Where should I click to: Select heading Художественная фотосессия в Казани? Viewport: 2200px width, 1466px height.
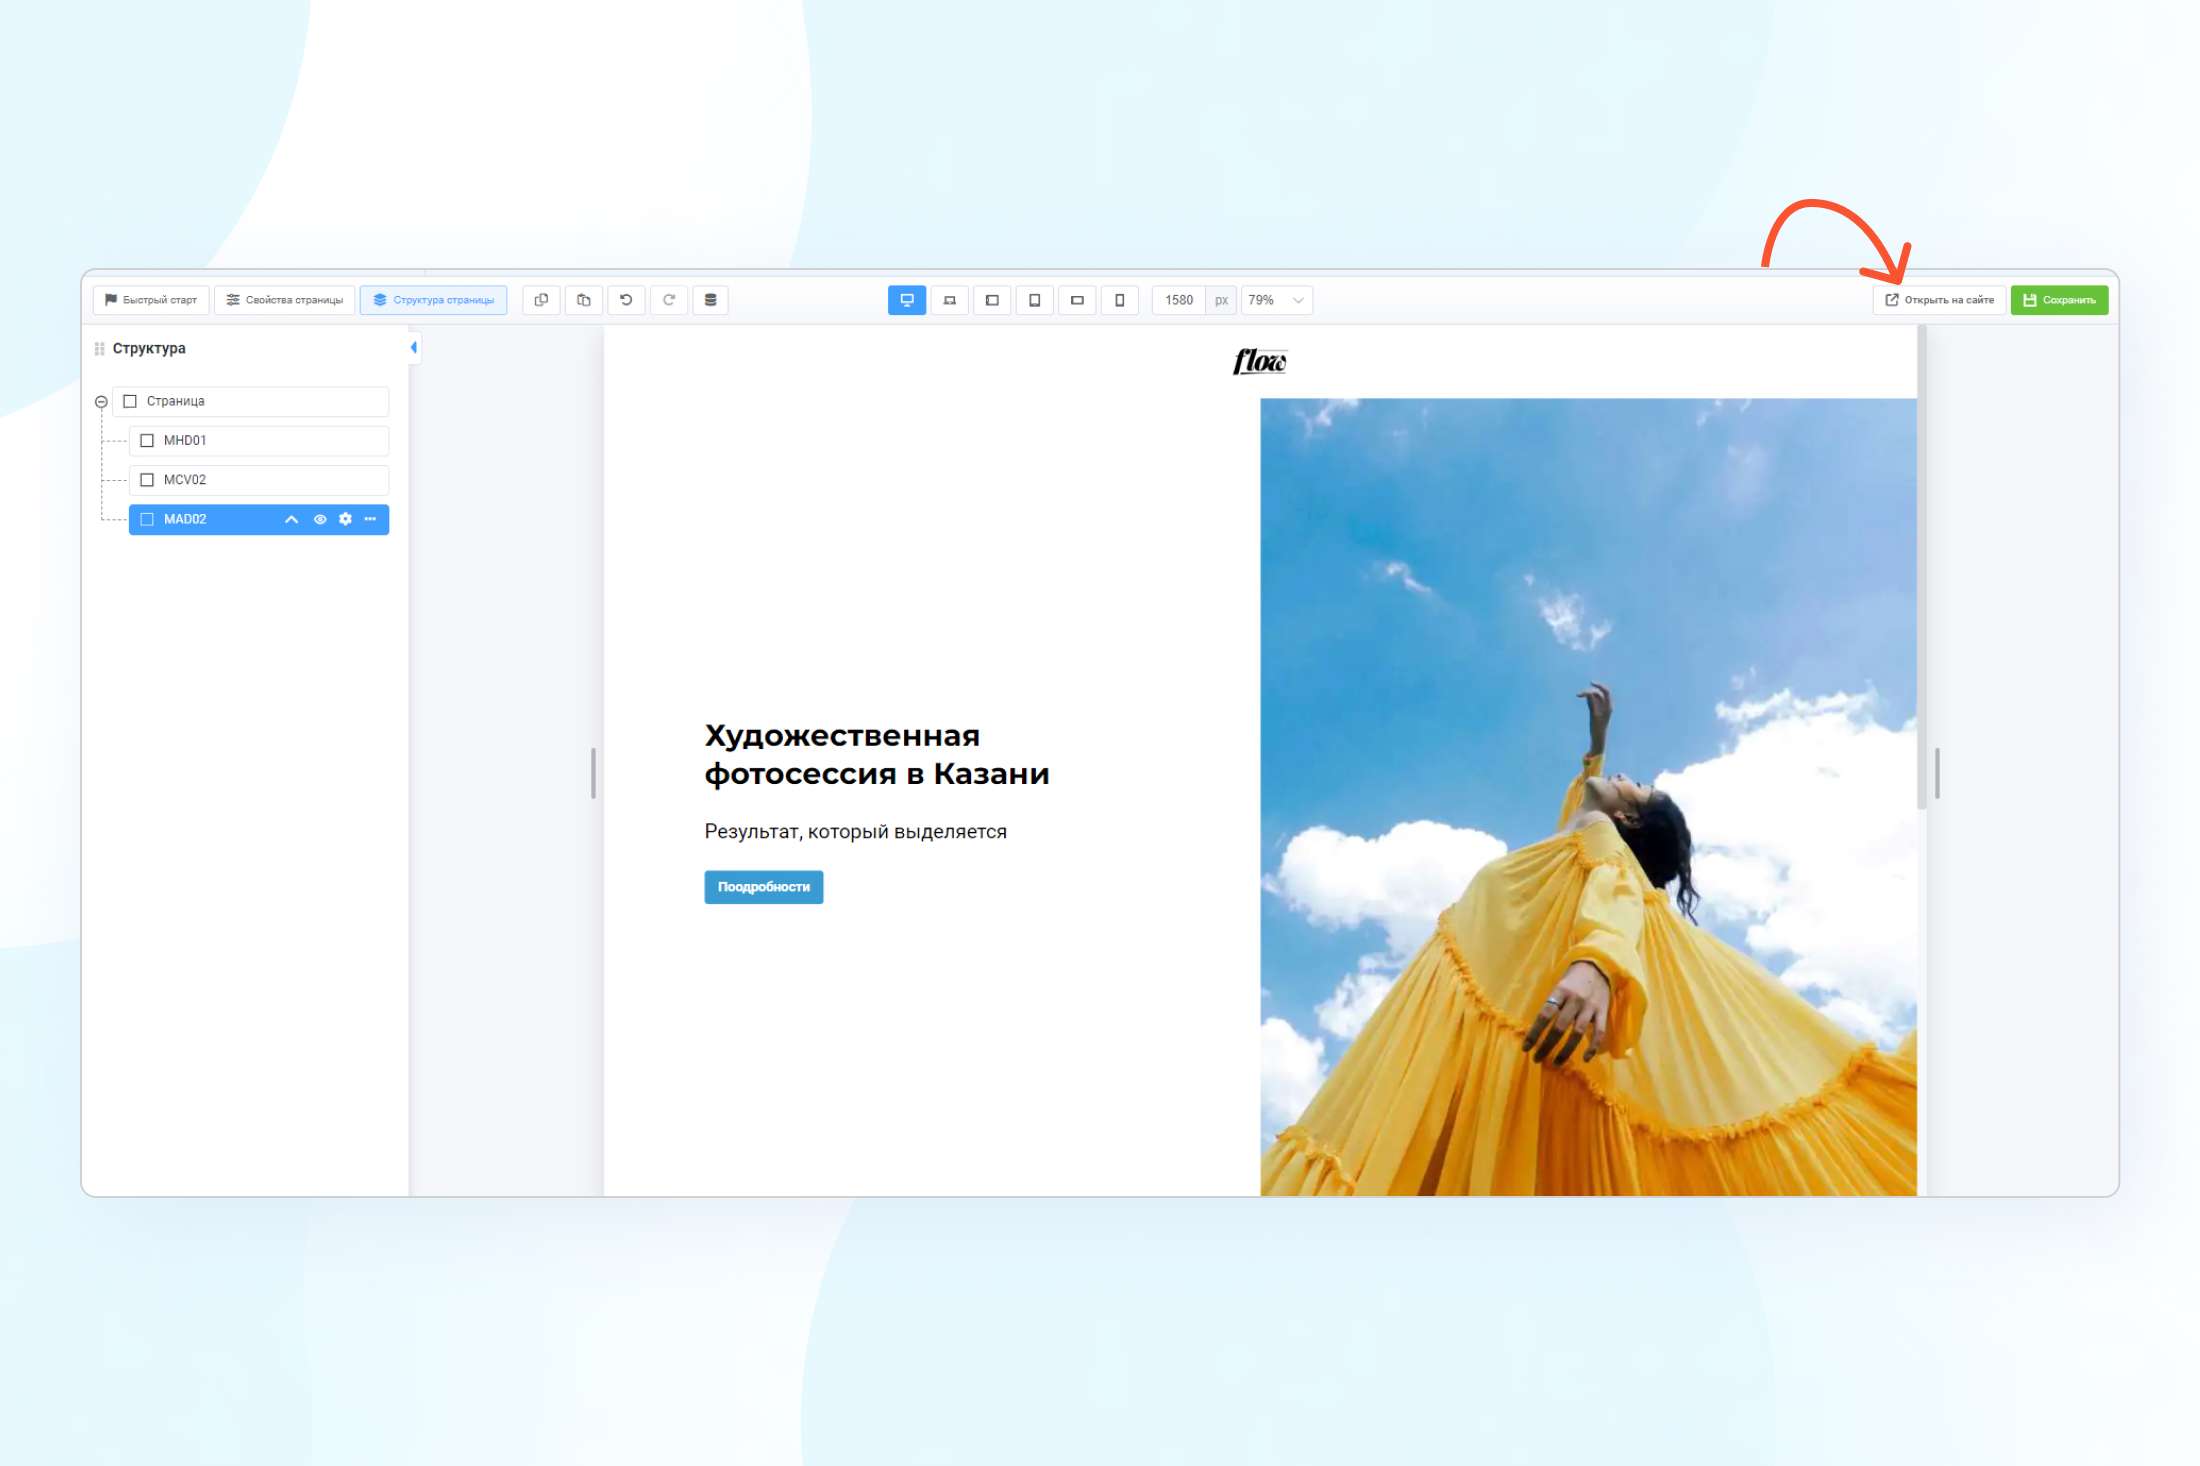[x=877, y=754]
